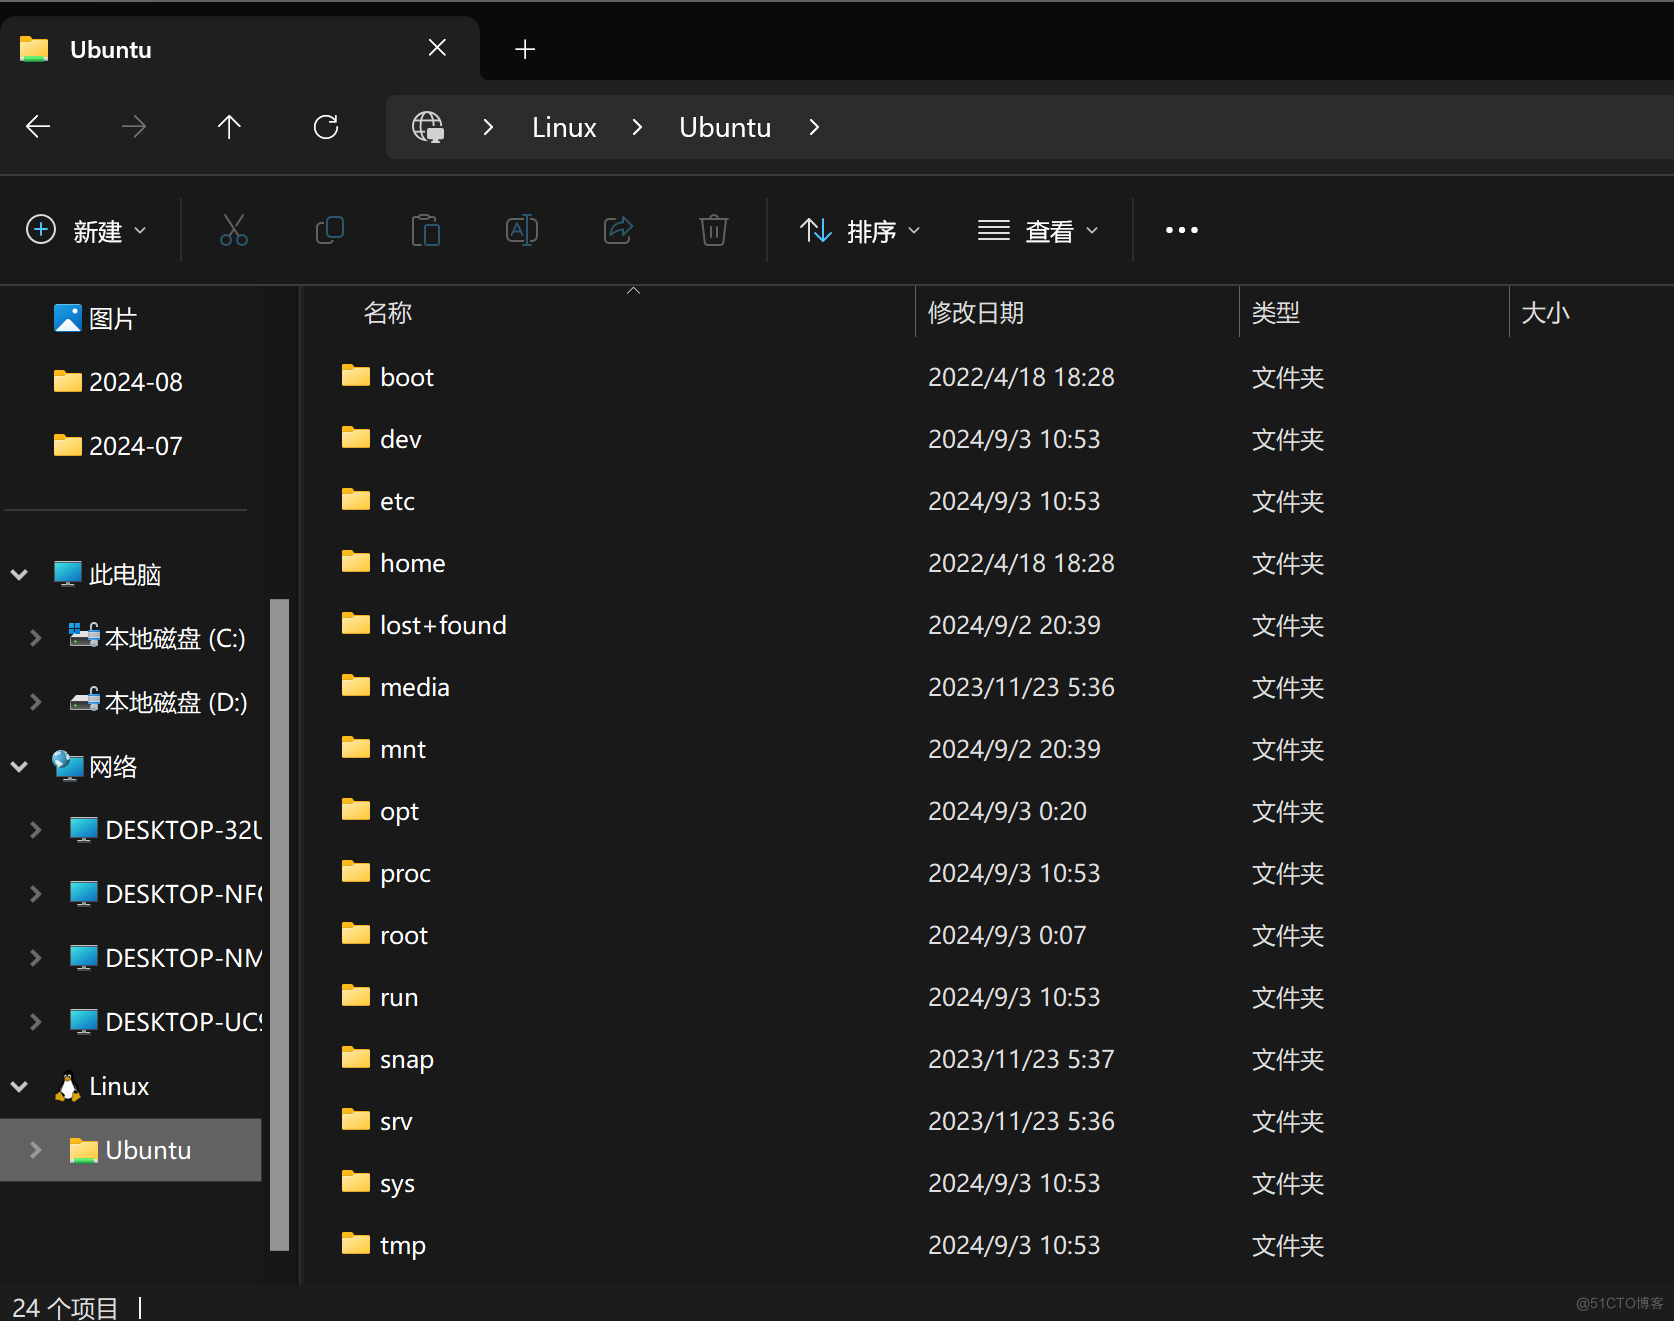Click the Share icon in toolbar
Image resolution: width=1674 pixels, height=1321 pixels.
point(618,231)
